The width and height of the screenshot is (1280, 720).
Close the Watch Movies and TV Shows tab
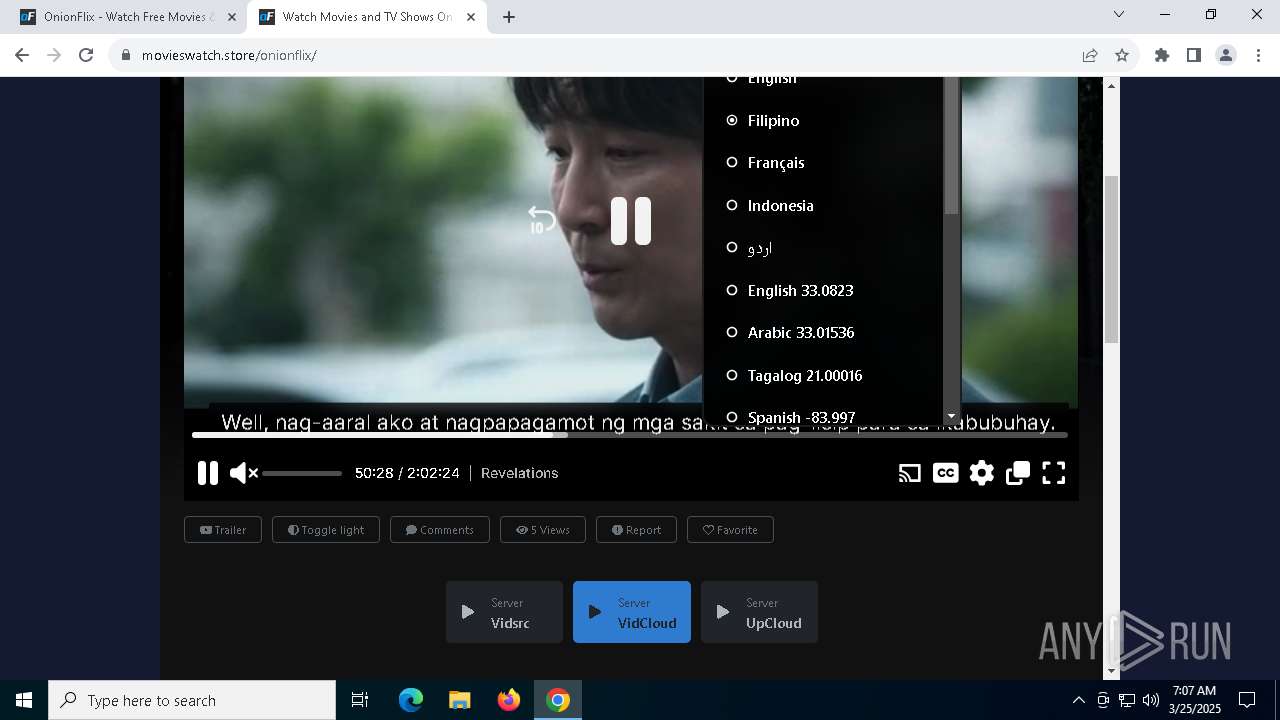pyautogui.click(x=471, y=17)
